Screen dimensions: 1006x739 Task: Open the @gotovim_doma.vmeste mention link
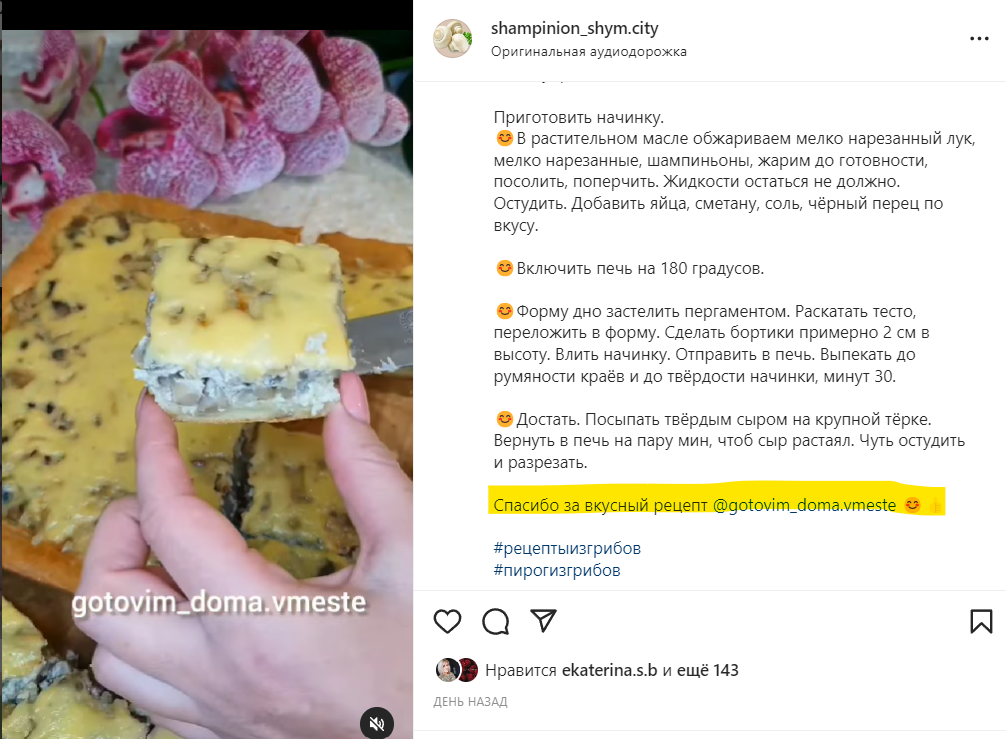(804, 505)
